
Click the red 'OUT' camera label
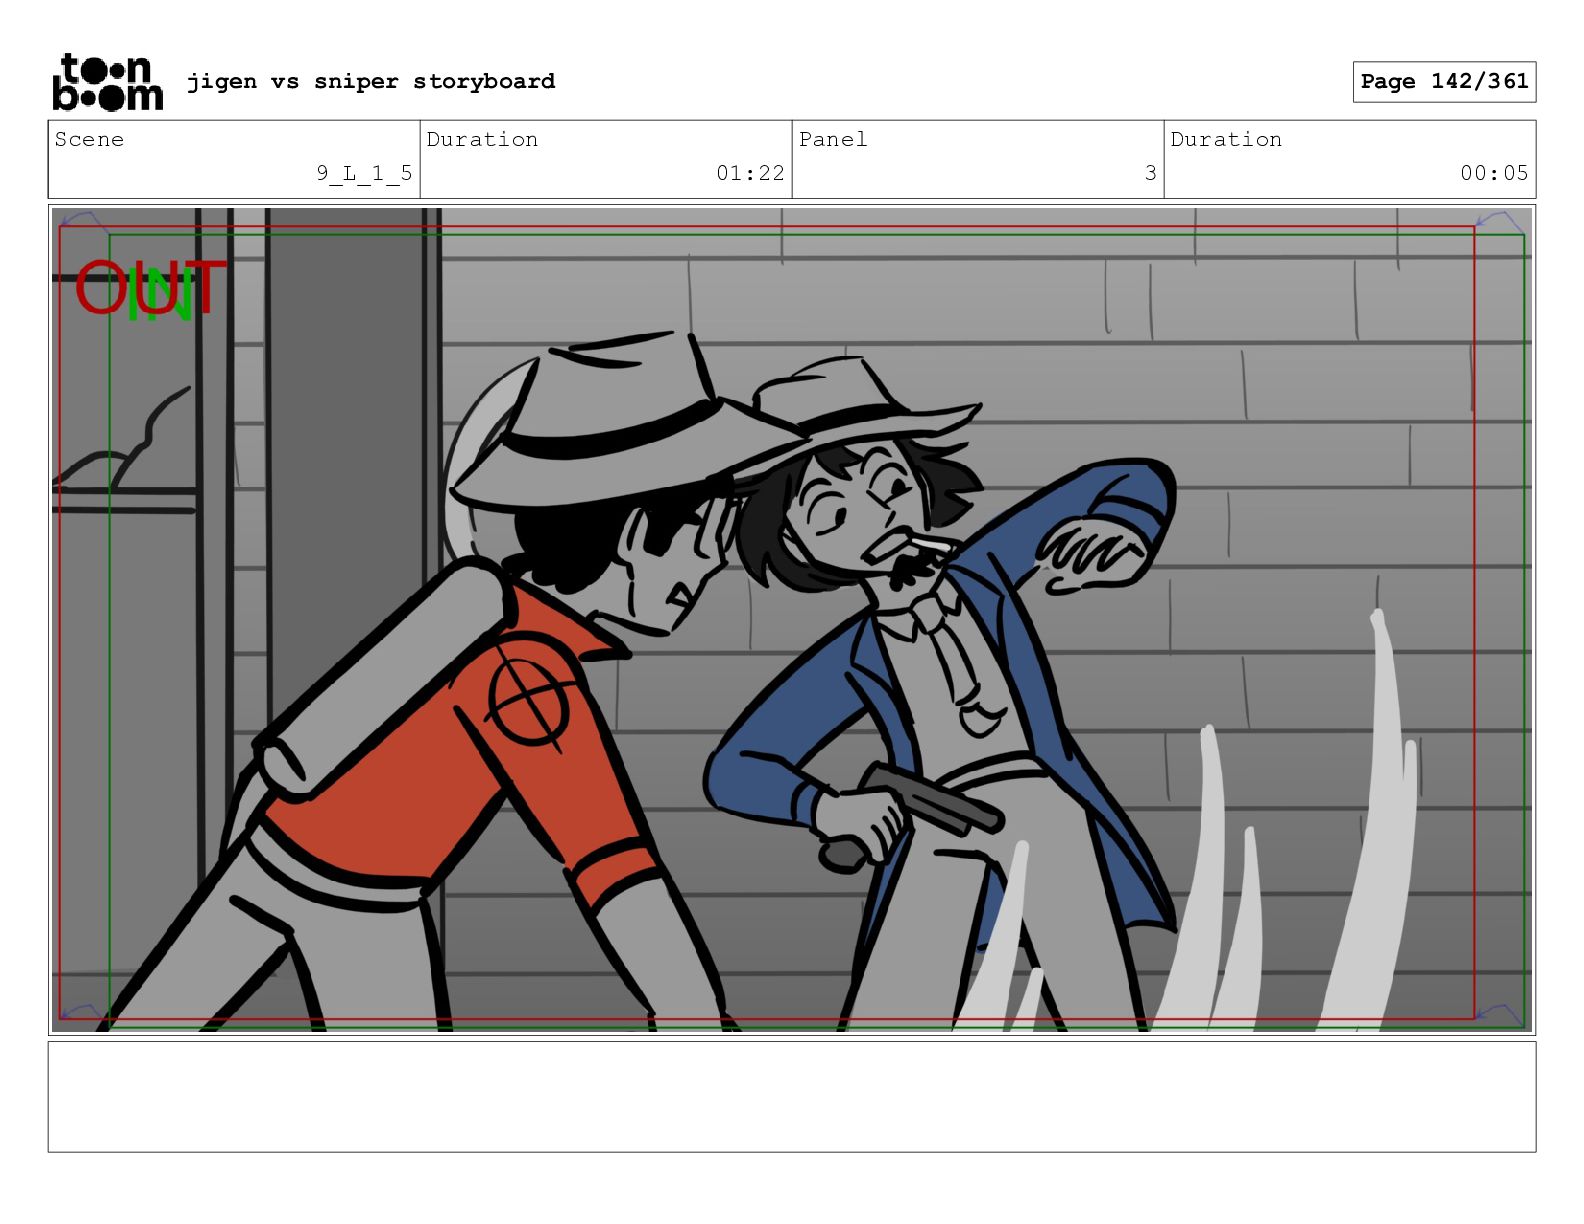click(151, 288)
